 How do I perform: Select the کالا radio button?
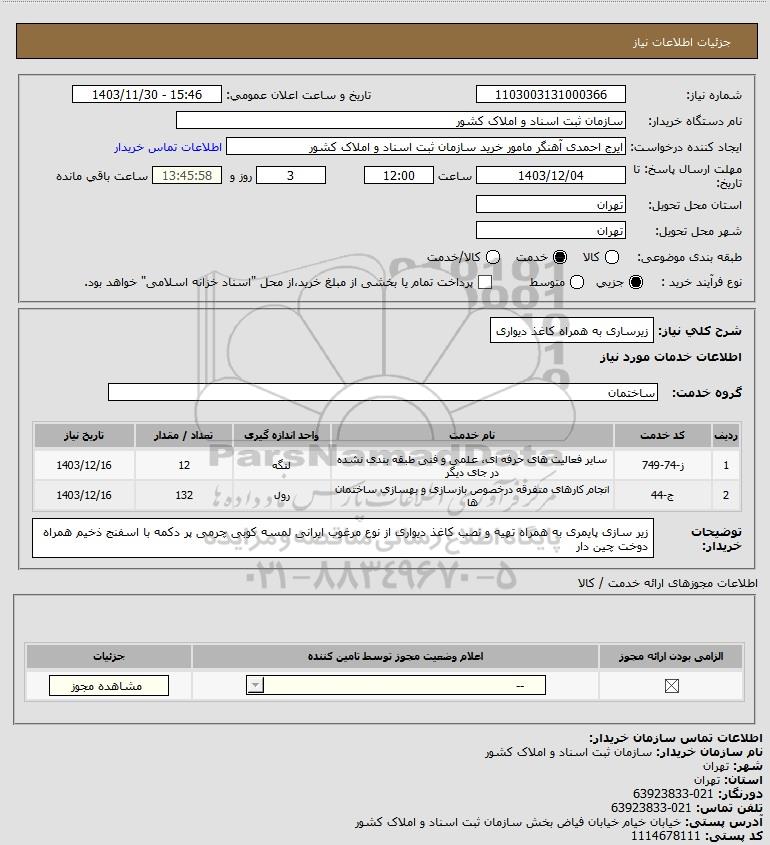tap(612, 258)
